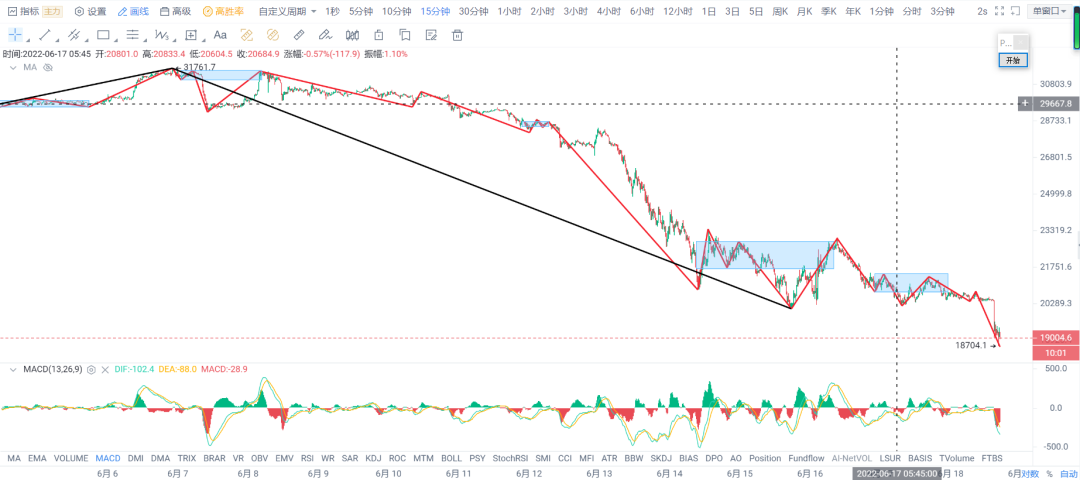The width and height of the screenshot is (1080, 480).
Task: Open 设置 settings
Action: pos(90,12)
